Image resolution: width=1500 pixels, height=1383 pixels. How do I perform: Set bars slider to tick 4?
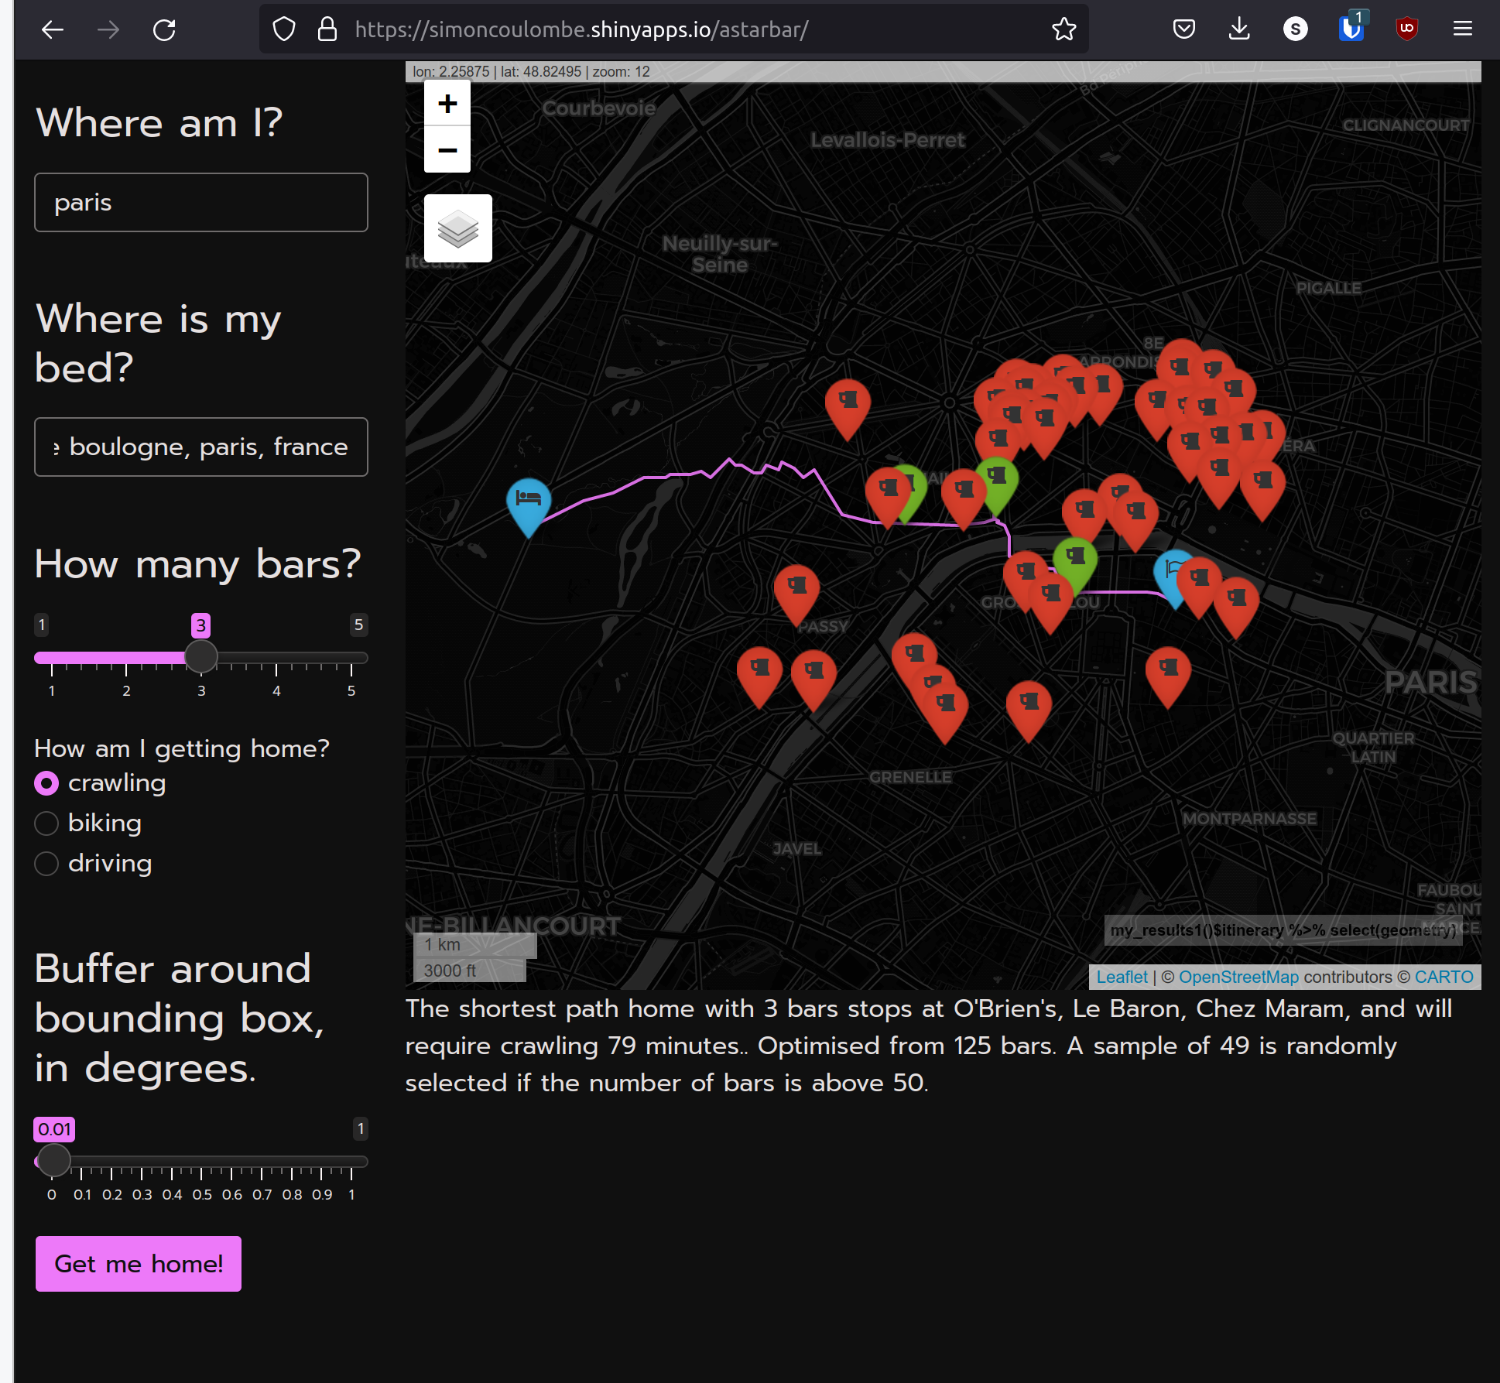[x=277, y=658]
